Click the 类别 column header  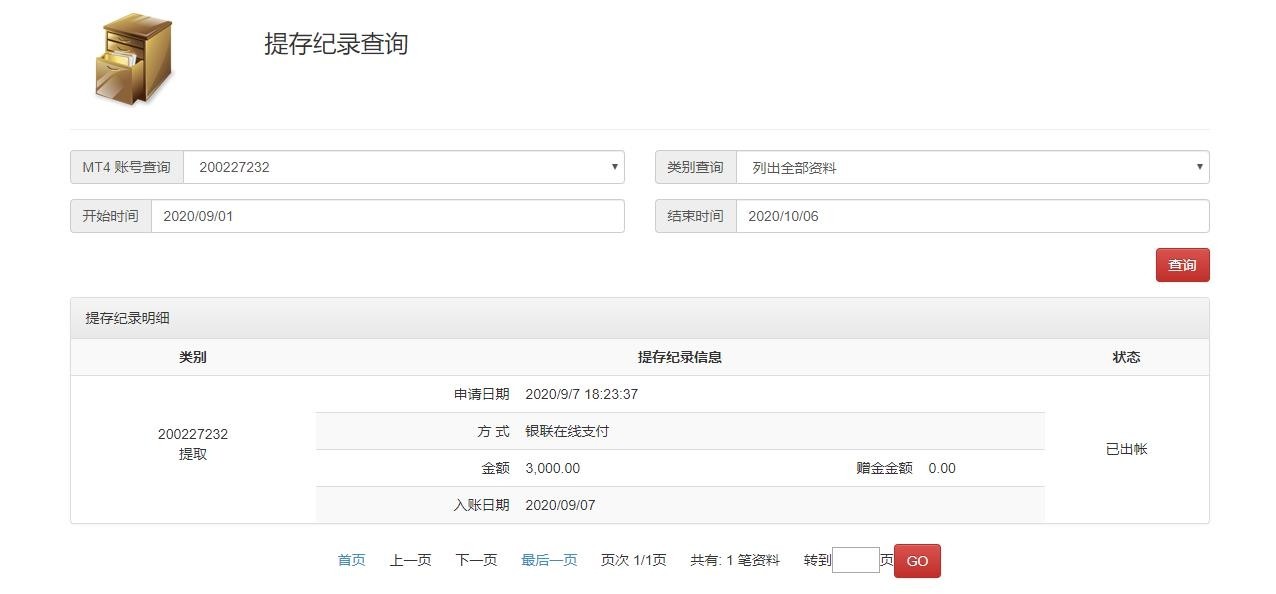coord(193,357)
